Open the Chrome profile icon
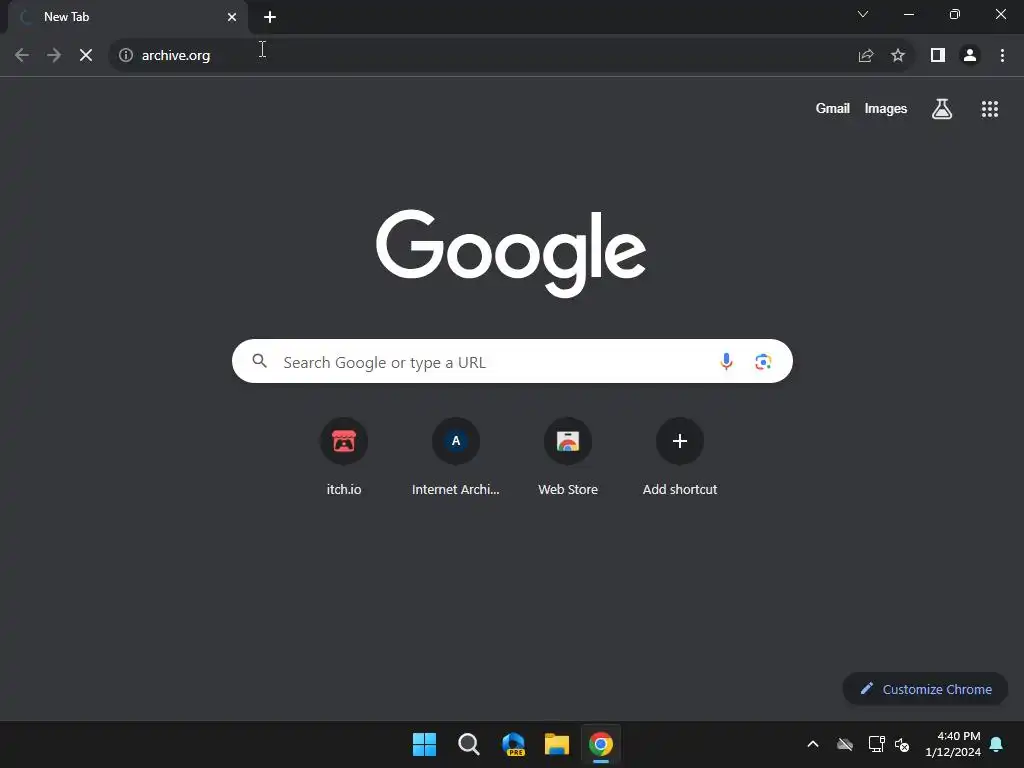This screenshot has height=768, width=1024. 970,56
